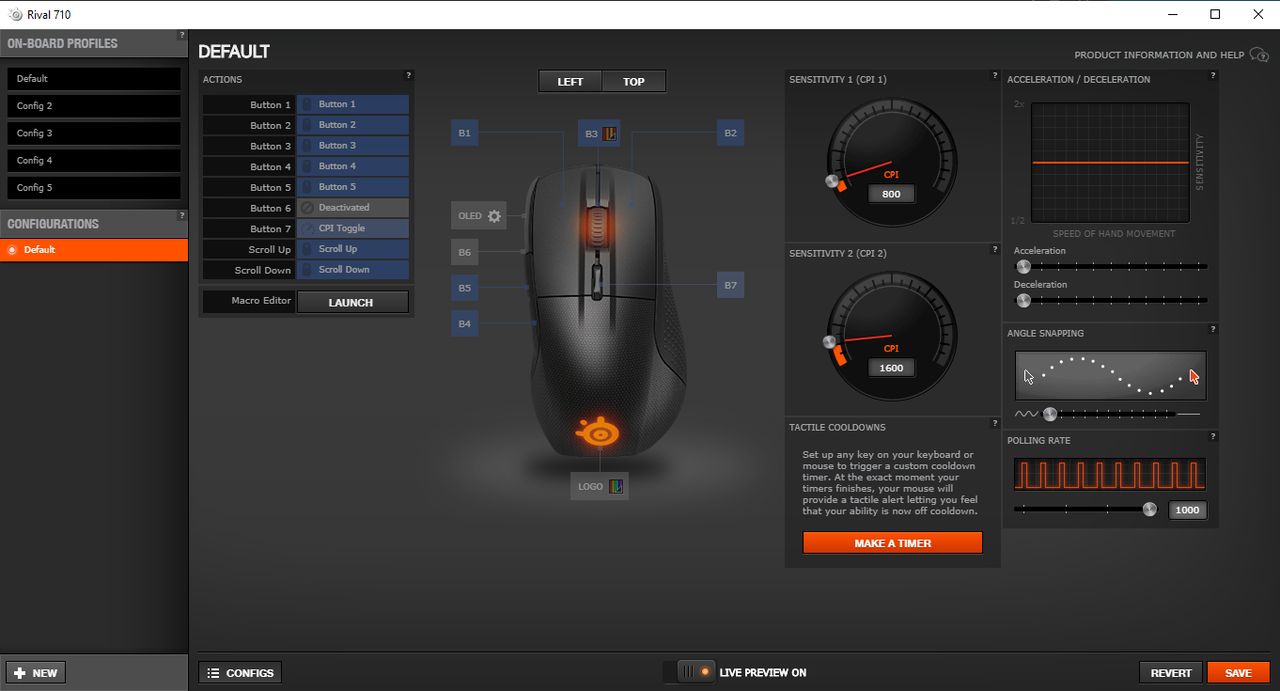Click the Polling Rate slider handle
Viewport: 1280px width, 691px height.
(x=1150, y=509)
